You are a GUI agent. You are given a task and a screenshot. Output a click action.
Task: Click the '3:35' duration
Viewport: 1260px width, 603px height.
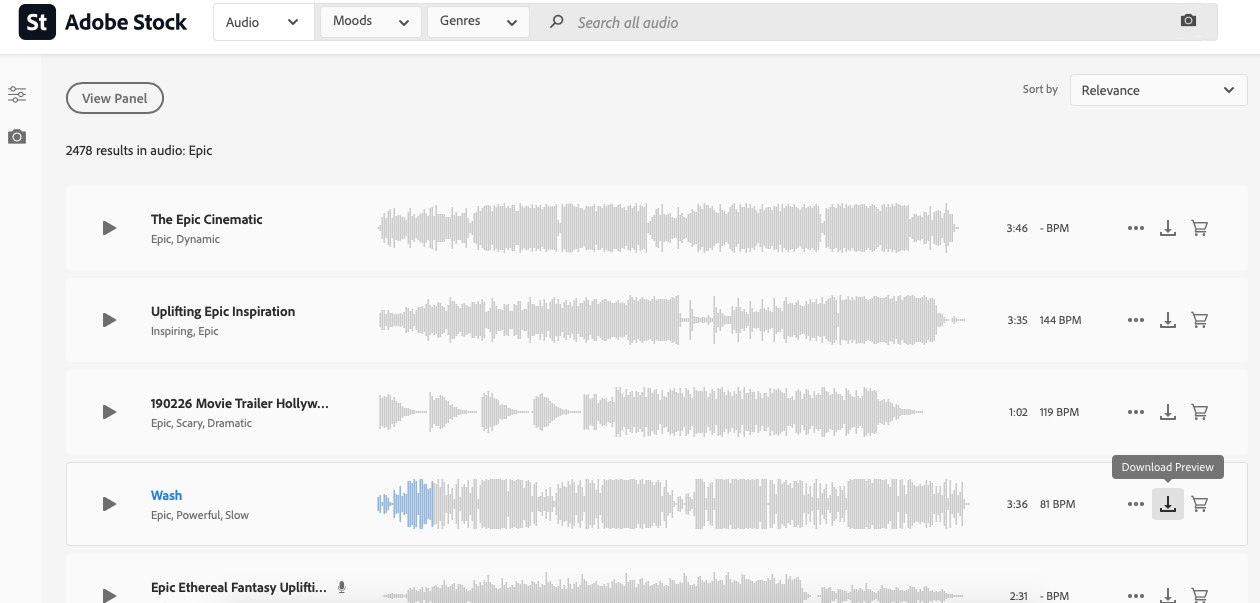click(1017, 320)
